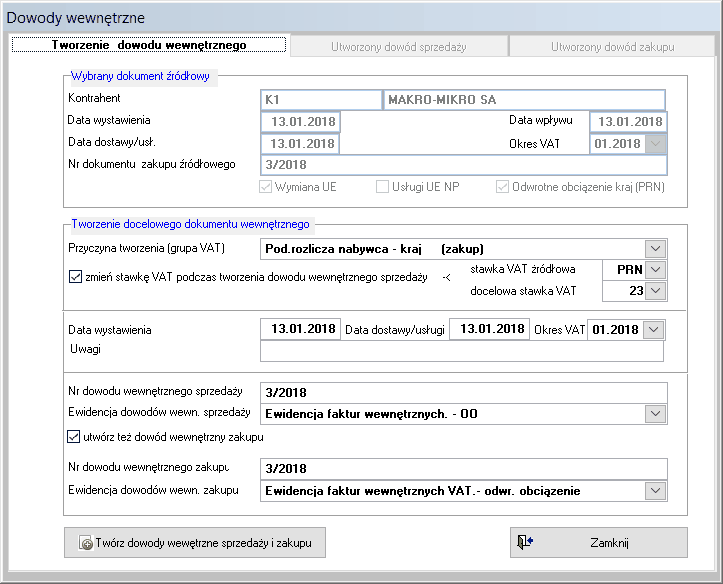Click the Uwagi input field

[x=462, y=351]
